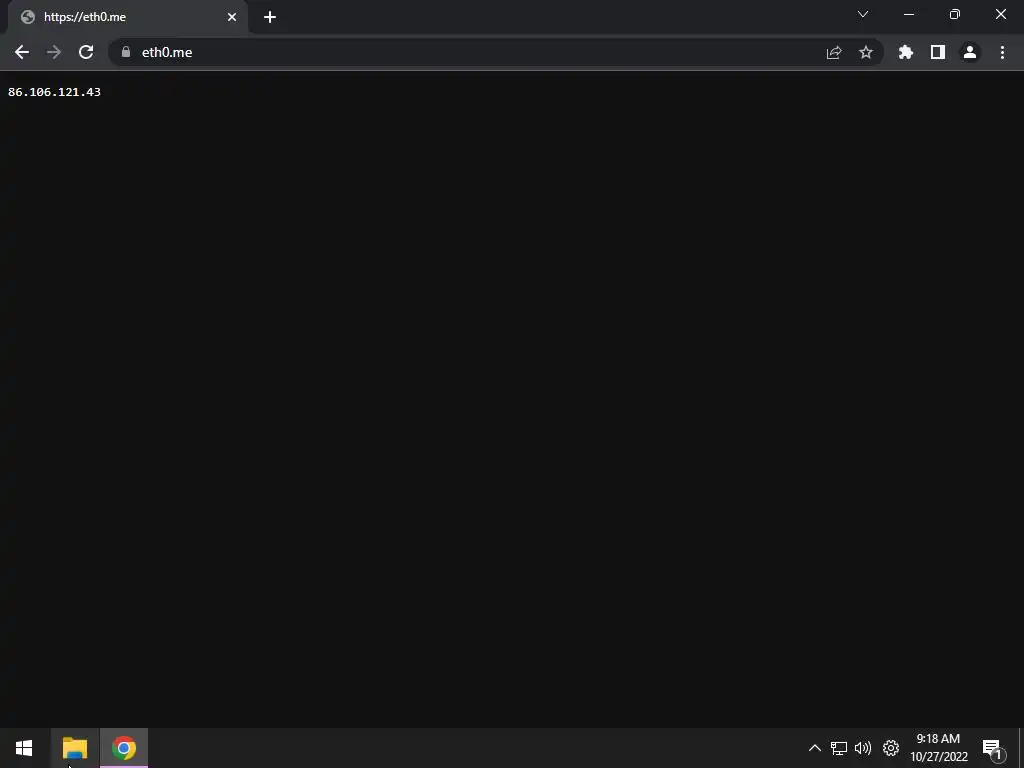Open the network status tray icon
The height and width of the screenshot is (768, 1024).
839,748
